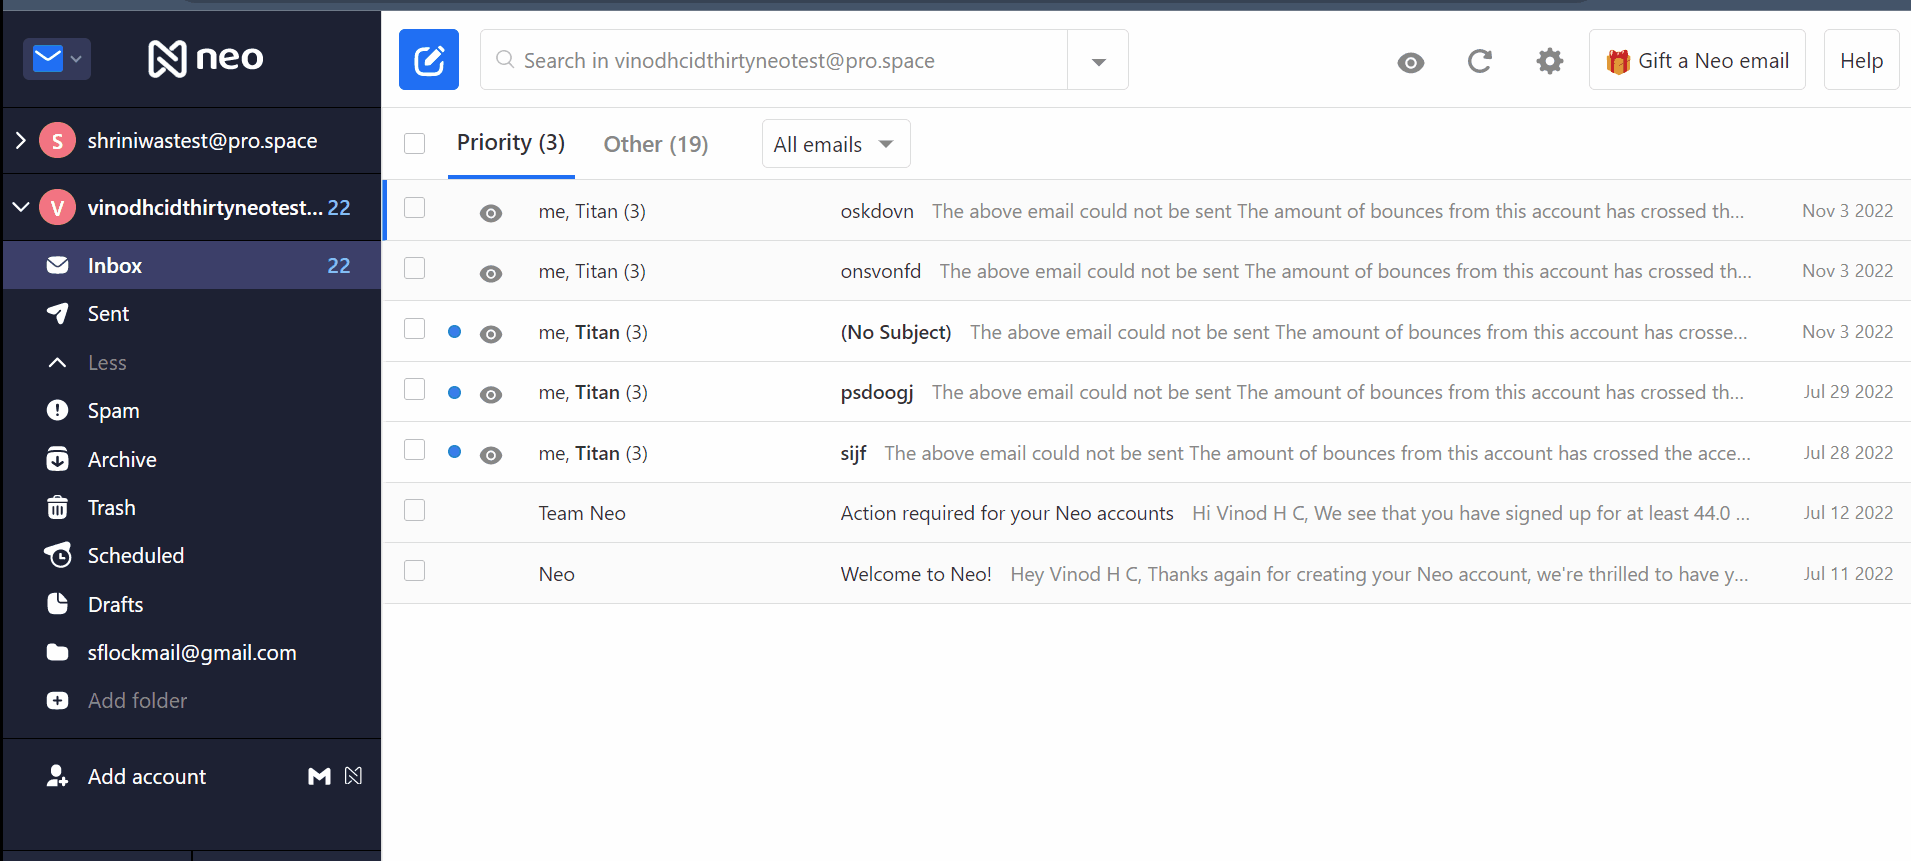
Task: Select the No Subject email checkbox
Action: [x=415, y=329]
